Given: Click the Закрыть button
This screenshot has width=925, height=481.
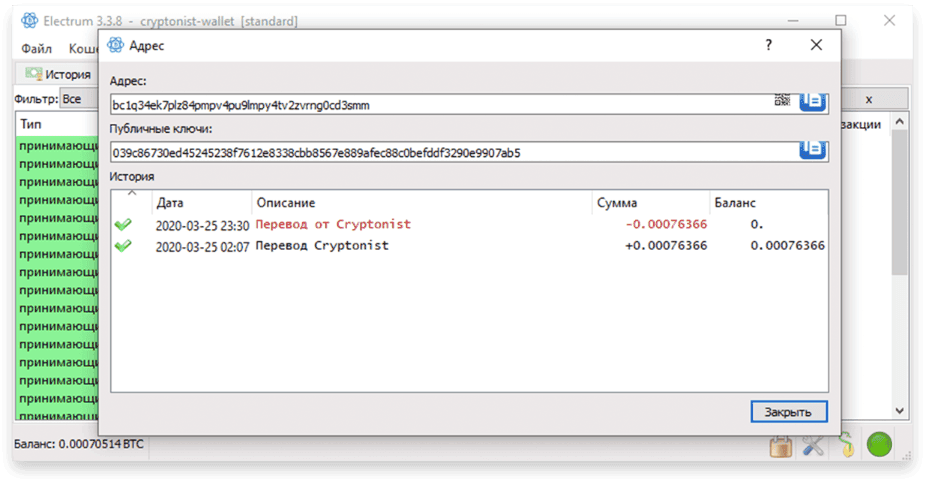Looking at the screenshot, I should pos(789,412).
